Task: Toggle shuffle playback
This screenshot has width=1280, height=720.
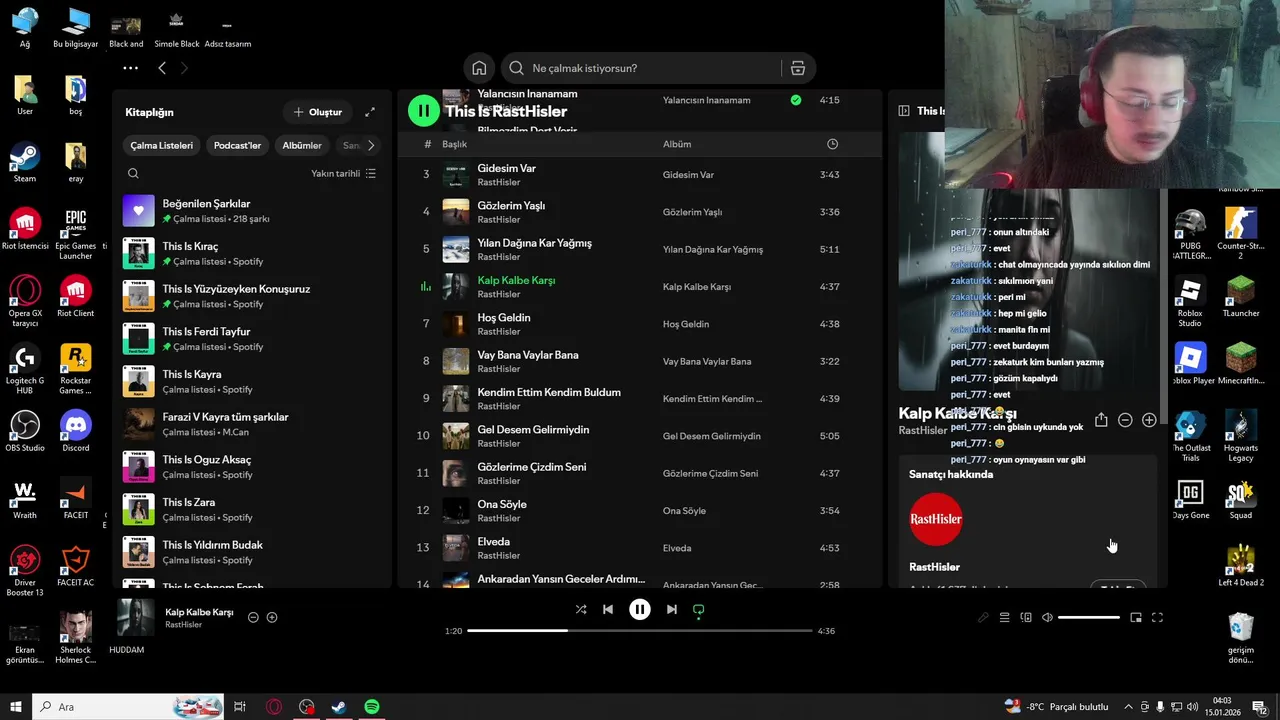Action: click(581, 609)
